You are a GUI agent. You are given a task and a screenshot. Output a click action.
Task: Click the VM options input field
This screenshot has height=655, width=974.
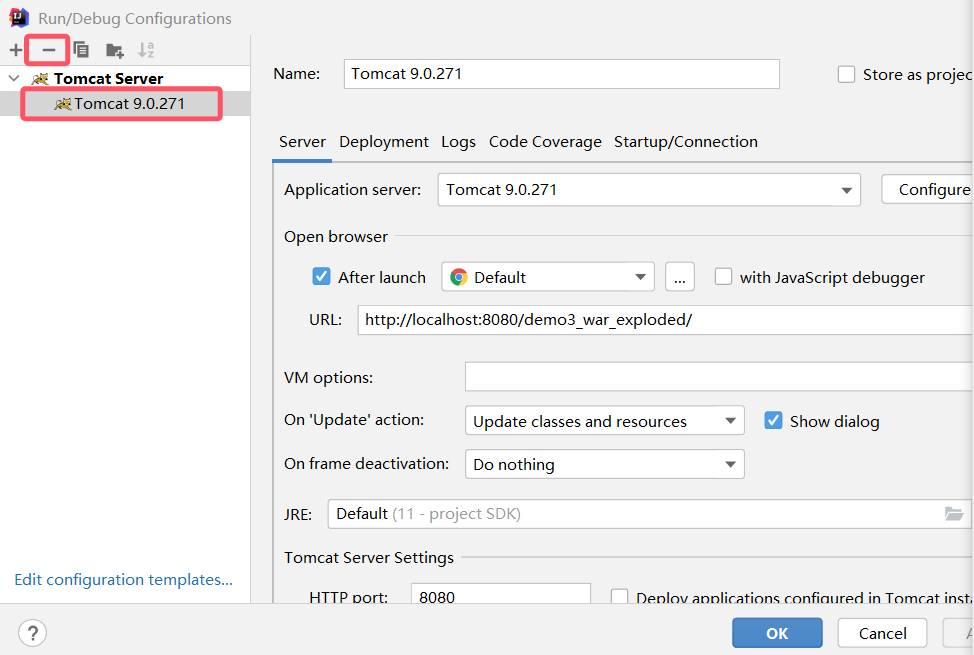click(x=719, y=377)
